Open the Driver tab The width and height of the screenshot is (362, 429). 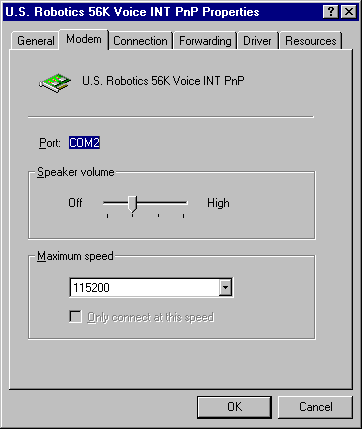coord(257,41)
